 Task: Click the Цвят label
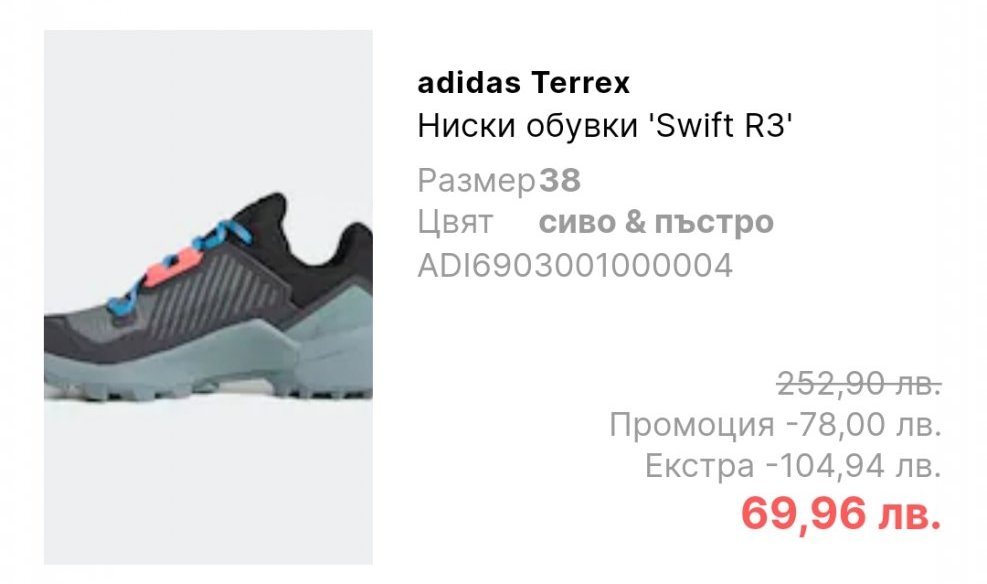tap(454, 222)
